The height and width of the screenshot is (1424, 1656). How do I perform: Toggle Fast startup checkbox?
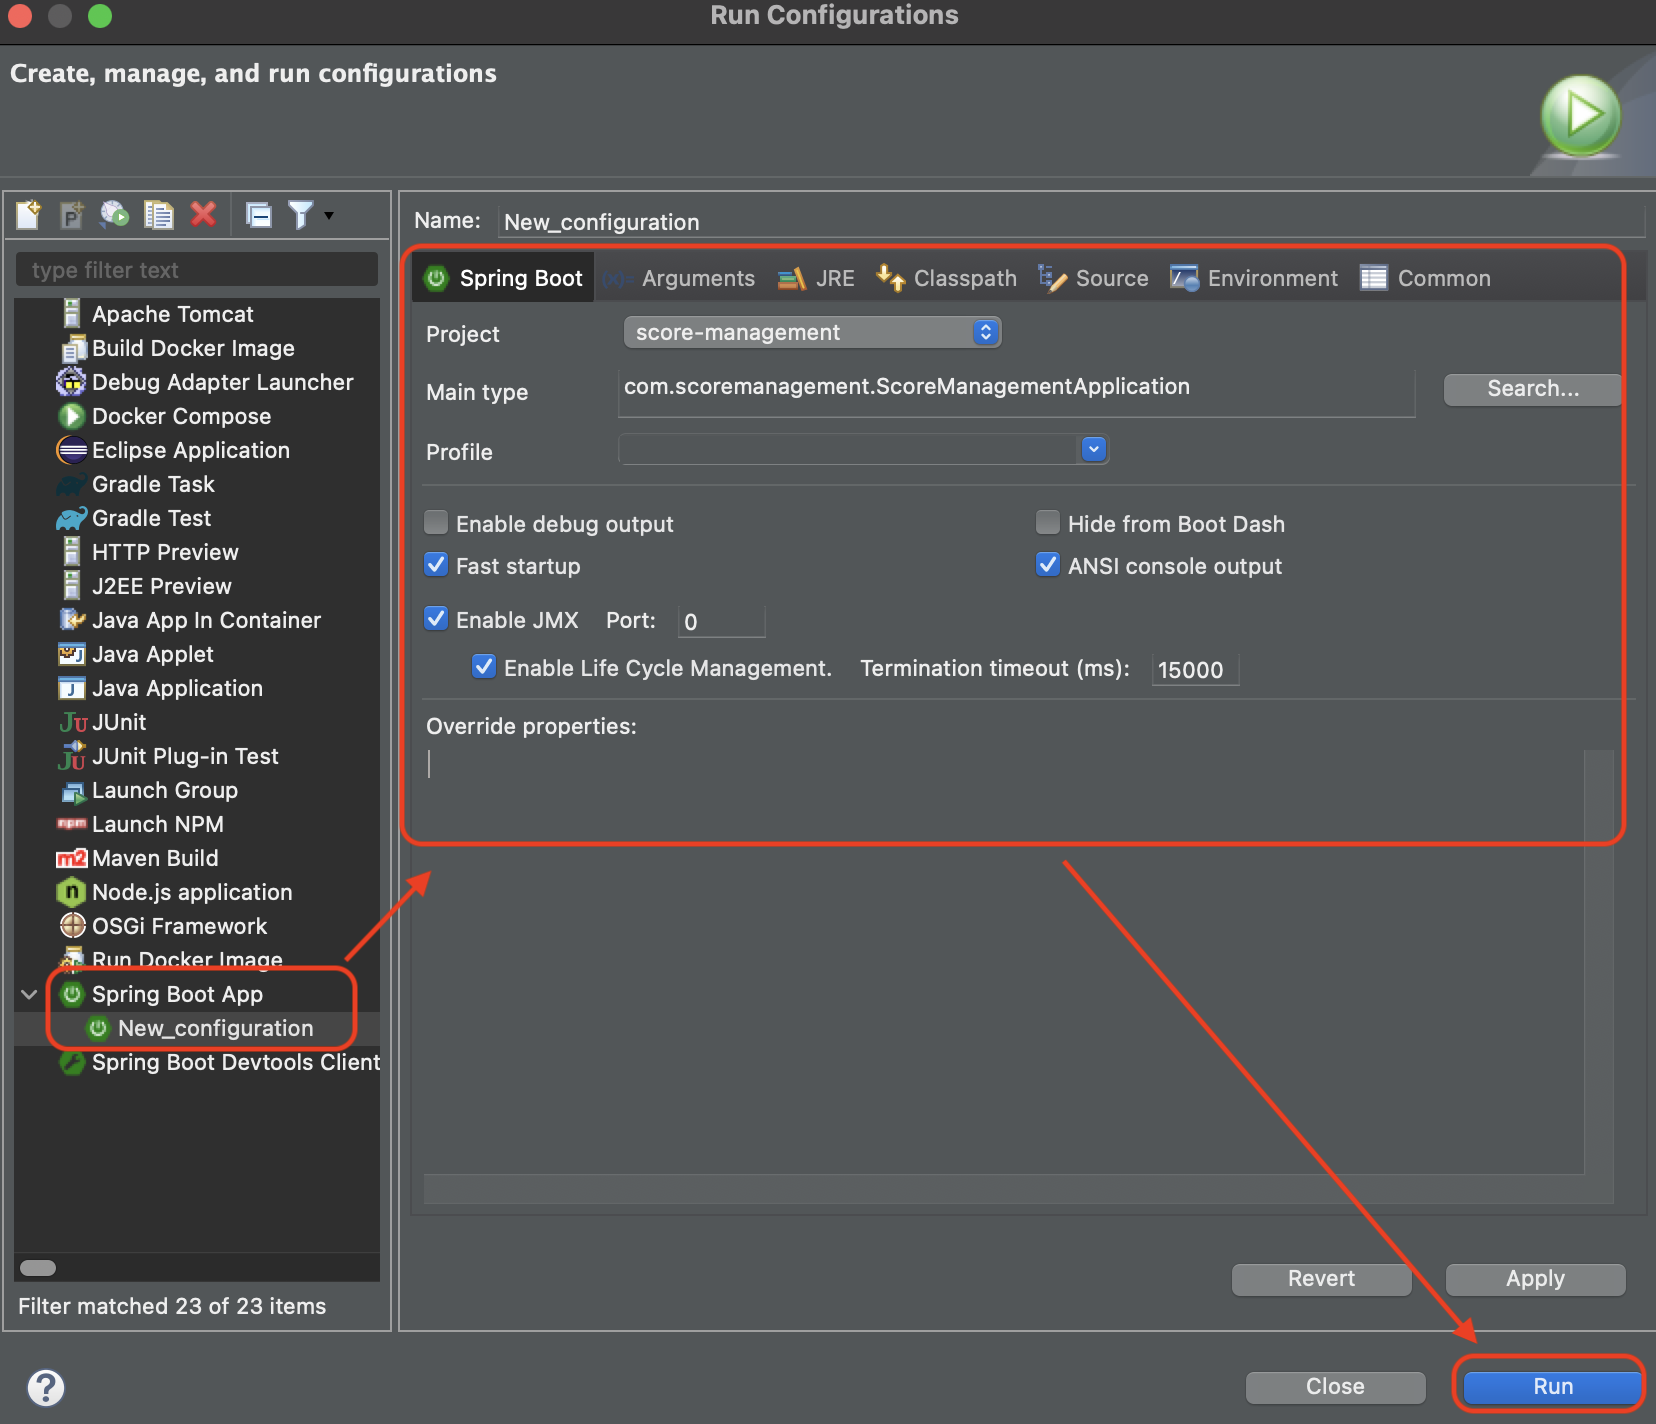(x=436, y=565)
